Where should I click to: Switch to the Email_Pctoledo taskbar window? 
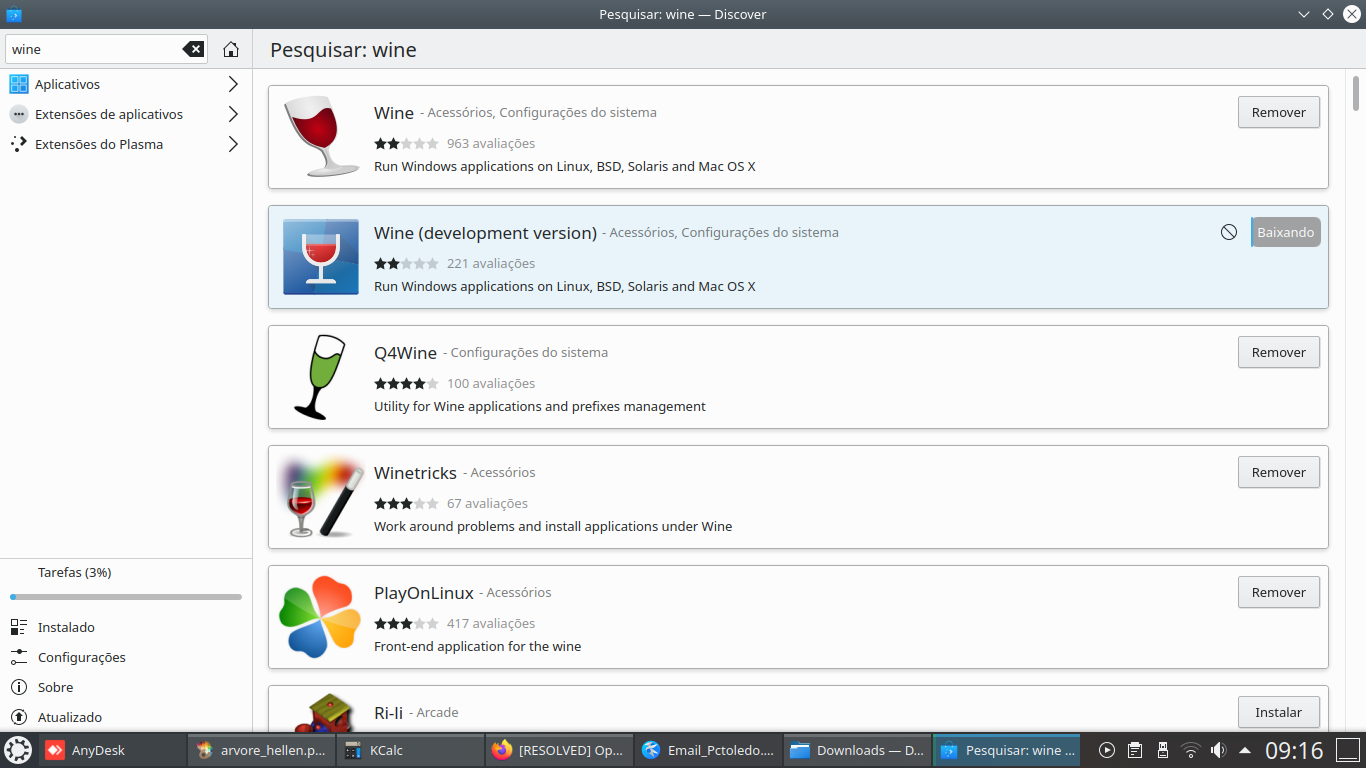[708, 750]
